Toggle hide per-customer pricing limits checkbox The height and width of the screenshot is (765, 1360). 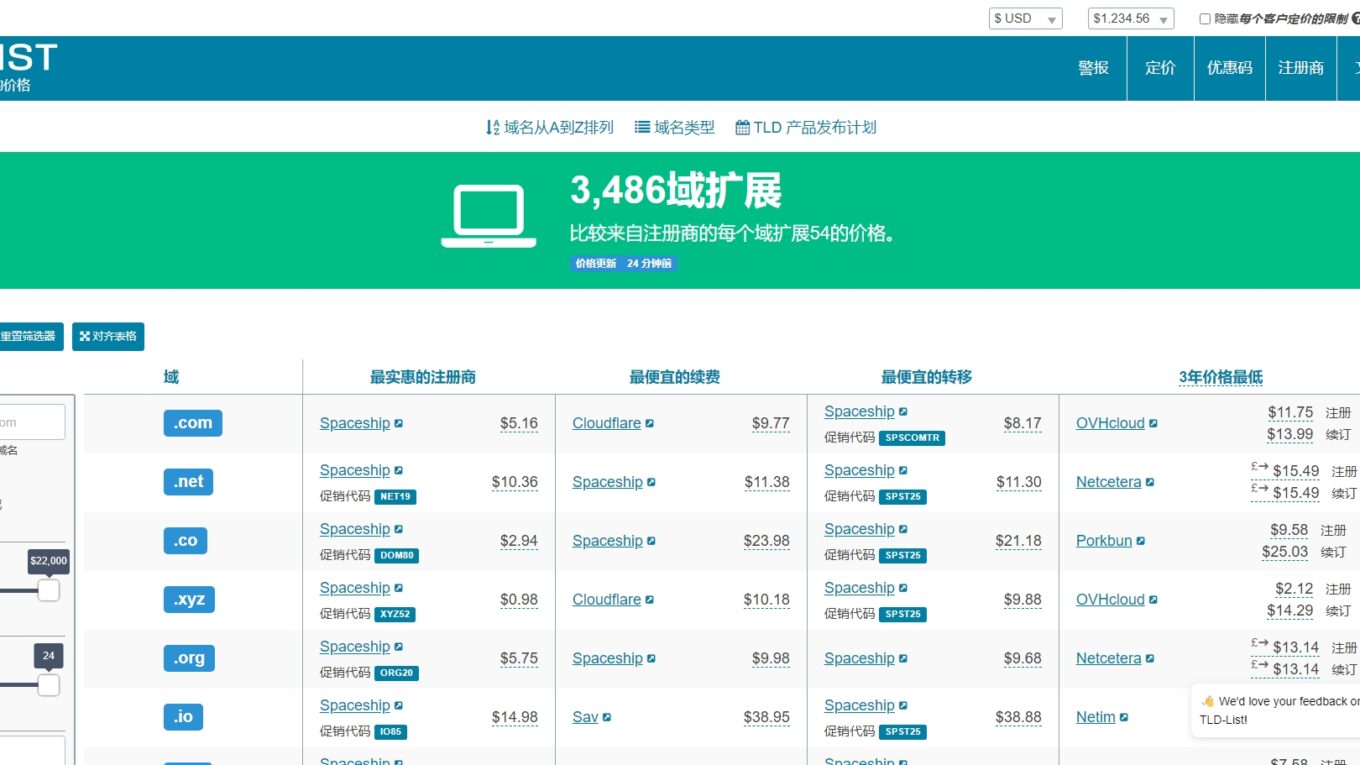(1205, 19)
